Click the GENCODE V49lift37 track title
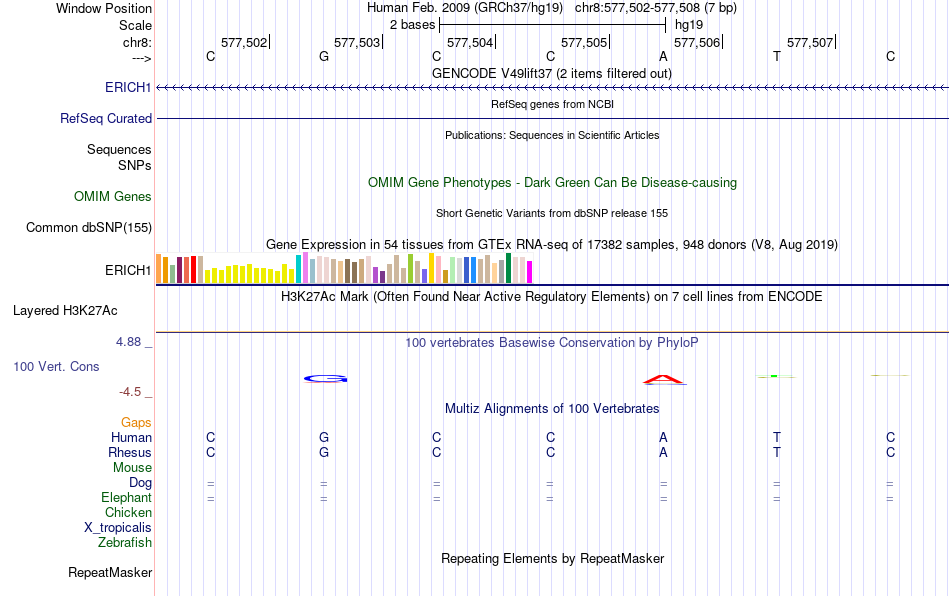The image size is (950, 596). coord(552,73)
